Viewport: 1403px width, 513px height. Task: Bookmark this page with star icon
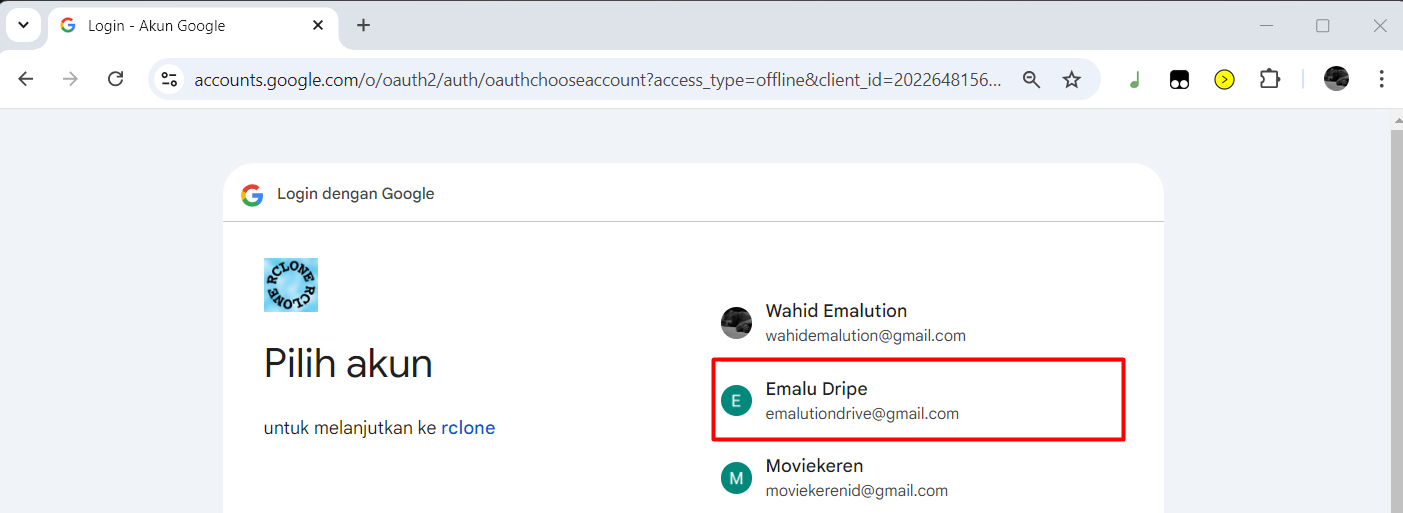(x=1072, y=80)
